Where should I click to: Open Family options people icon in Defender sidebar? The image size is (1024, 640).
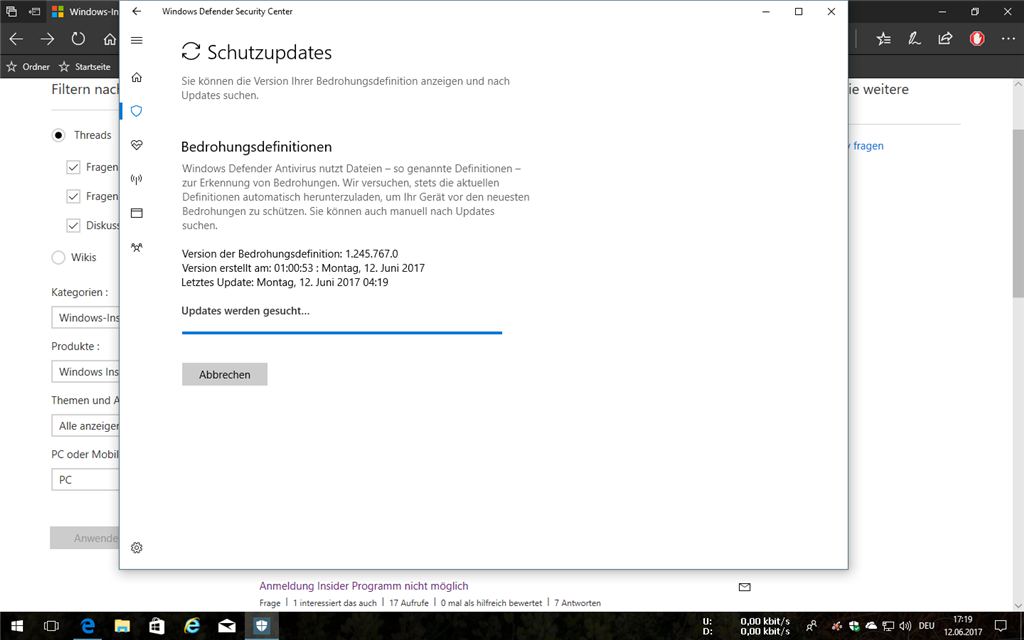coord(136,247)
